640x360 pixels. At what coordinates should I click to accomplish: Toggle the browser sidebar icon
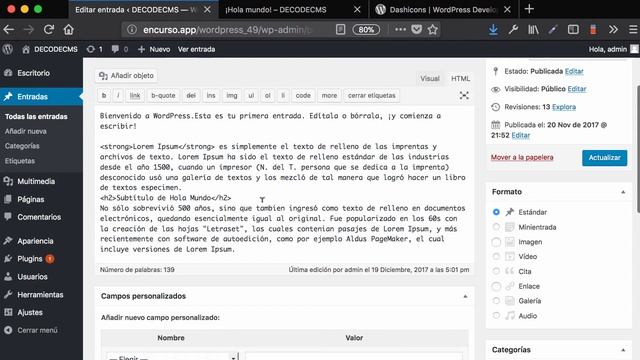573,29
